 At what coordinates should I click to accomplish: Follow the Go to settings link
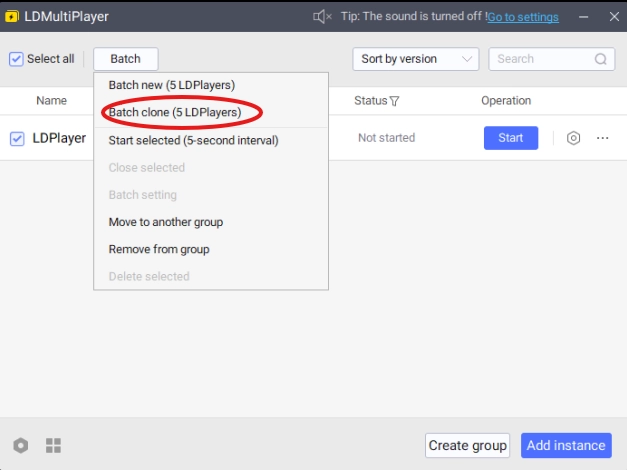tap(523, 17)
